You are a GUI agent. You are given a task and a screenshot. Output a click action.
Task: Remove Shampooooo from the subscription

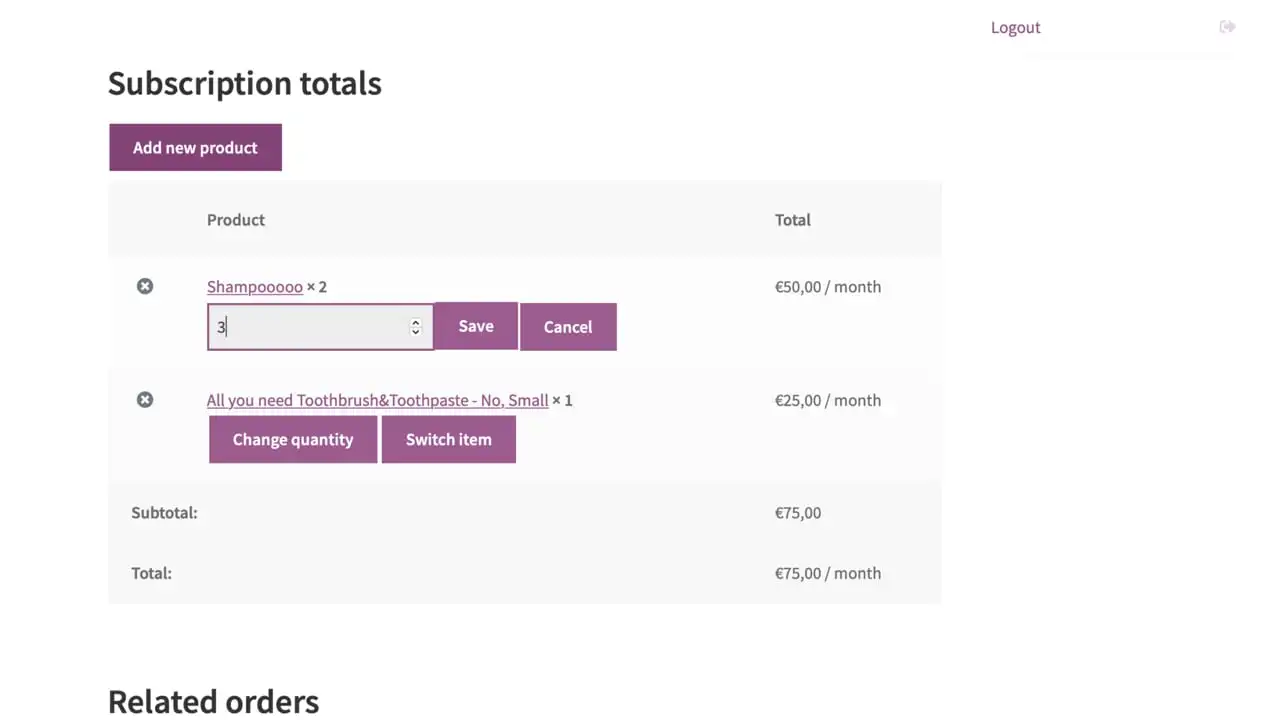pos(145,287)
